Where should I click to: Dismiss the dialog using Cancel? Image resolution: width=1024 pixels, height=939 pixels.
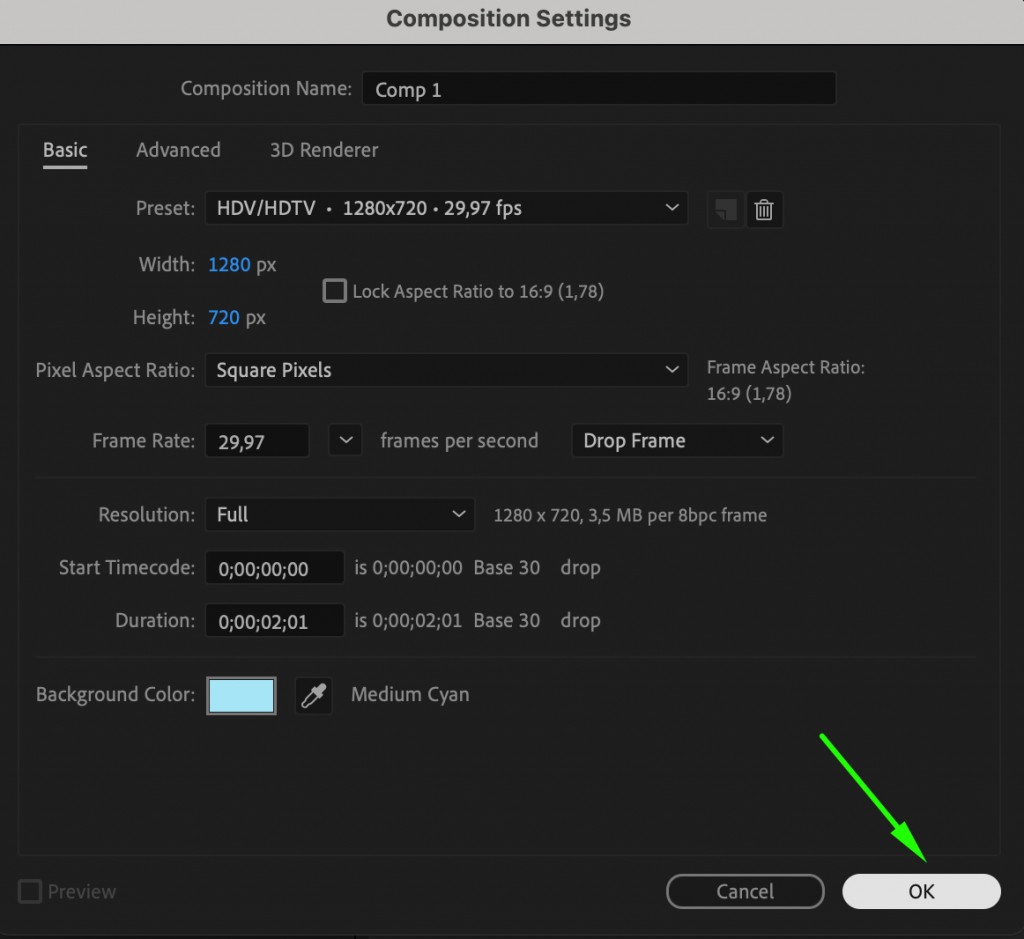745,891
